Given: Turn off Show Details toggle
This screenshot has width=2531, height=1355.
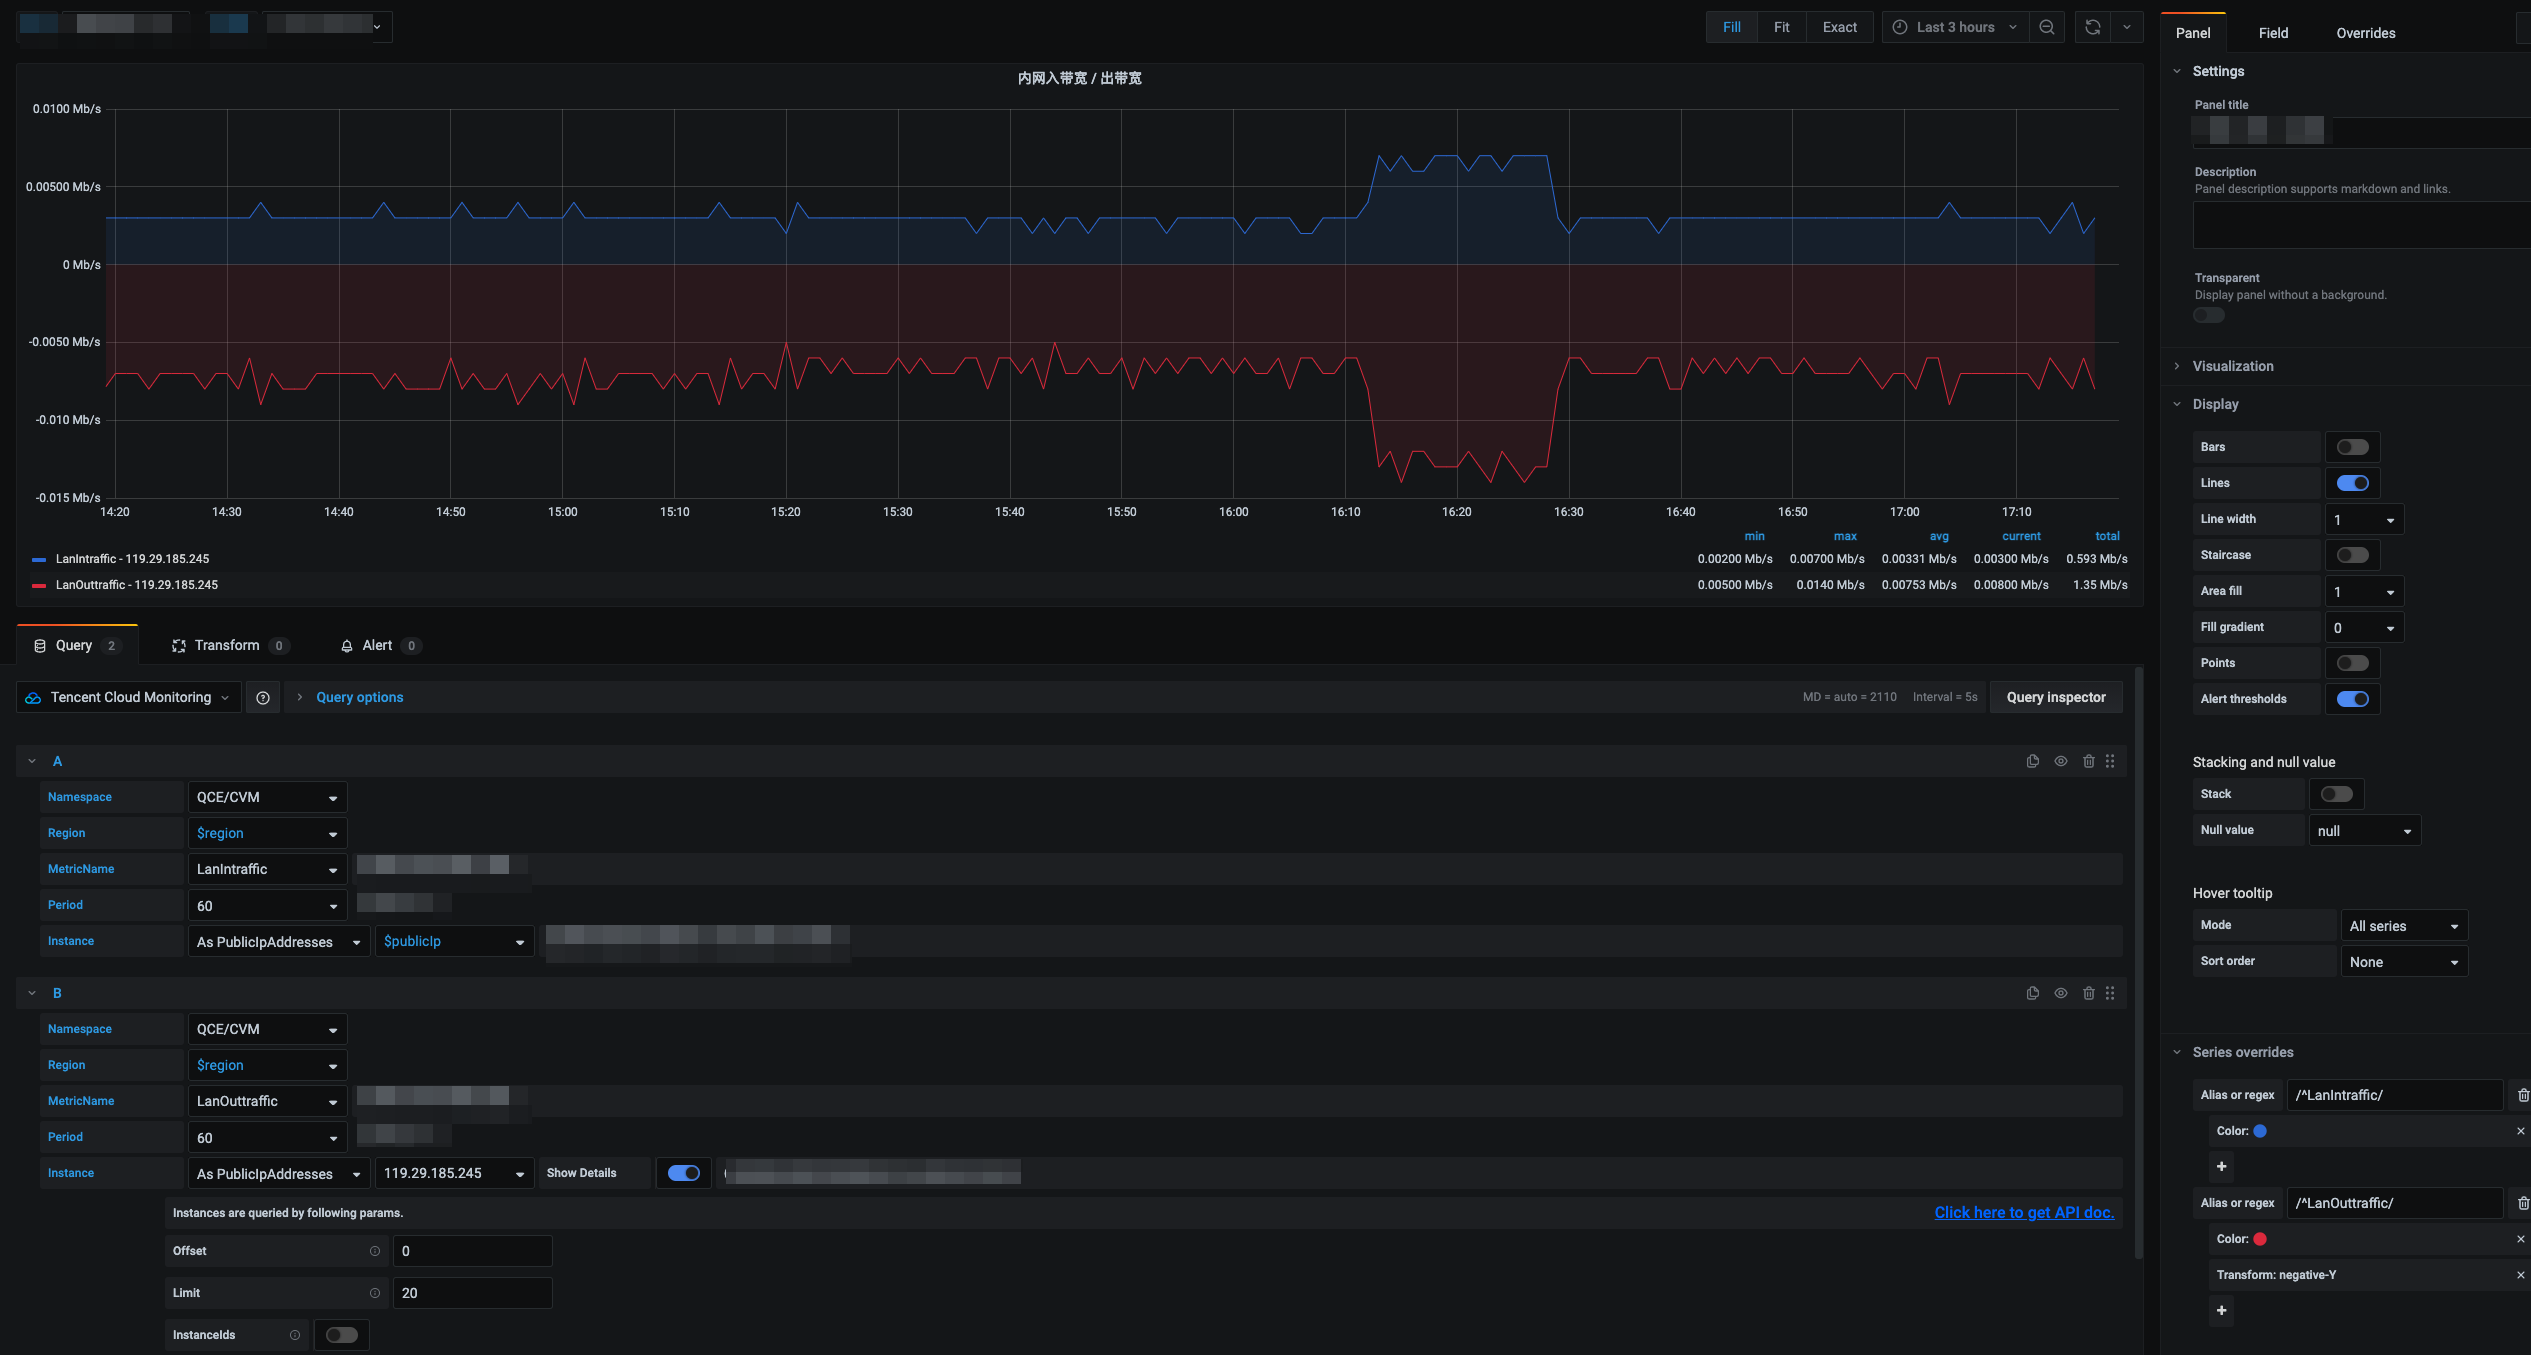Looking at the screenshot, I should pos(684,1173).
